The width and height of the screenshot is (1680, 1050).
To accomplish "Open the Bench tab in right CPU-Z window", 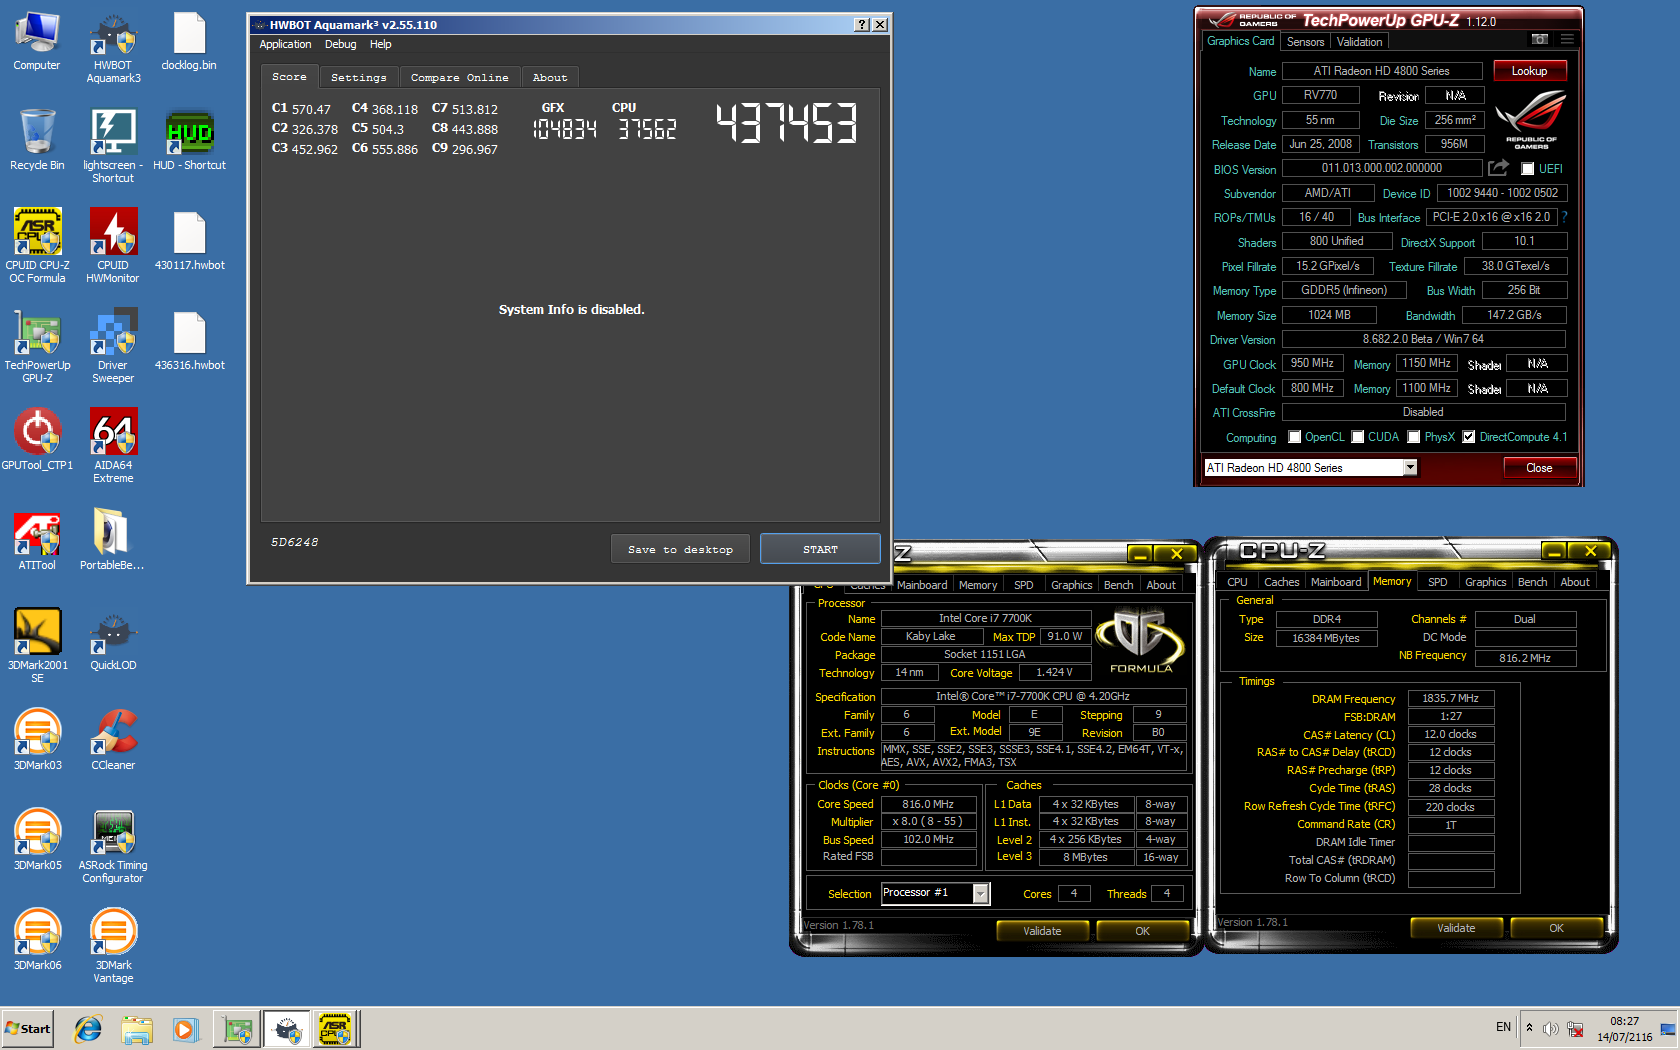I will tap(1531, 582).
